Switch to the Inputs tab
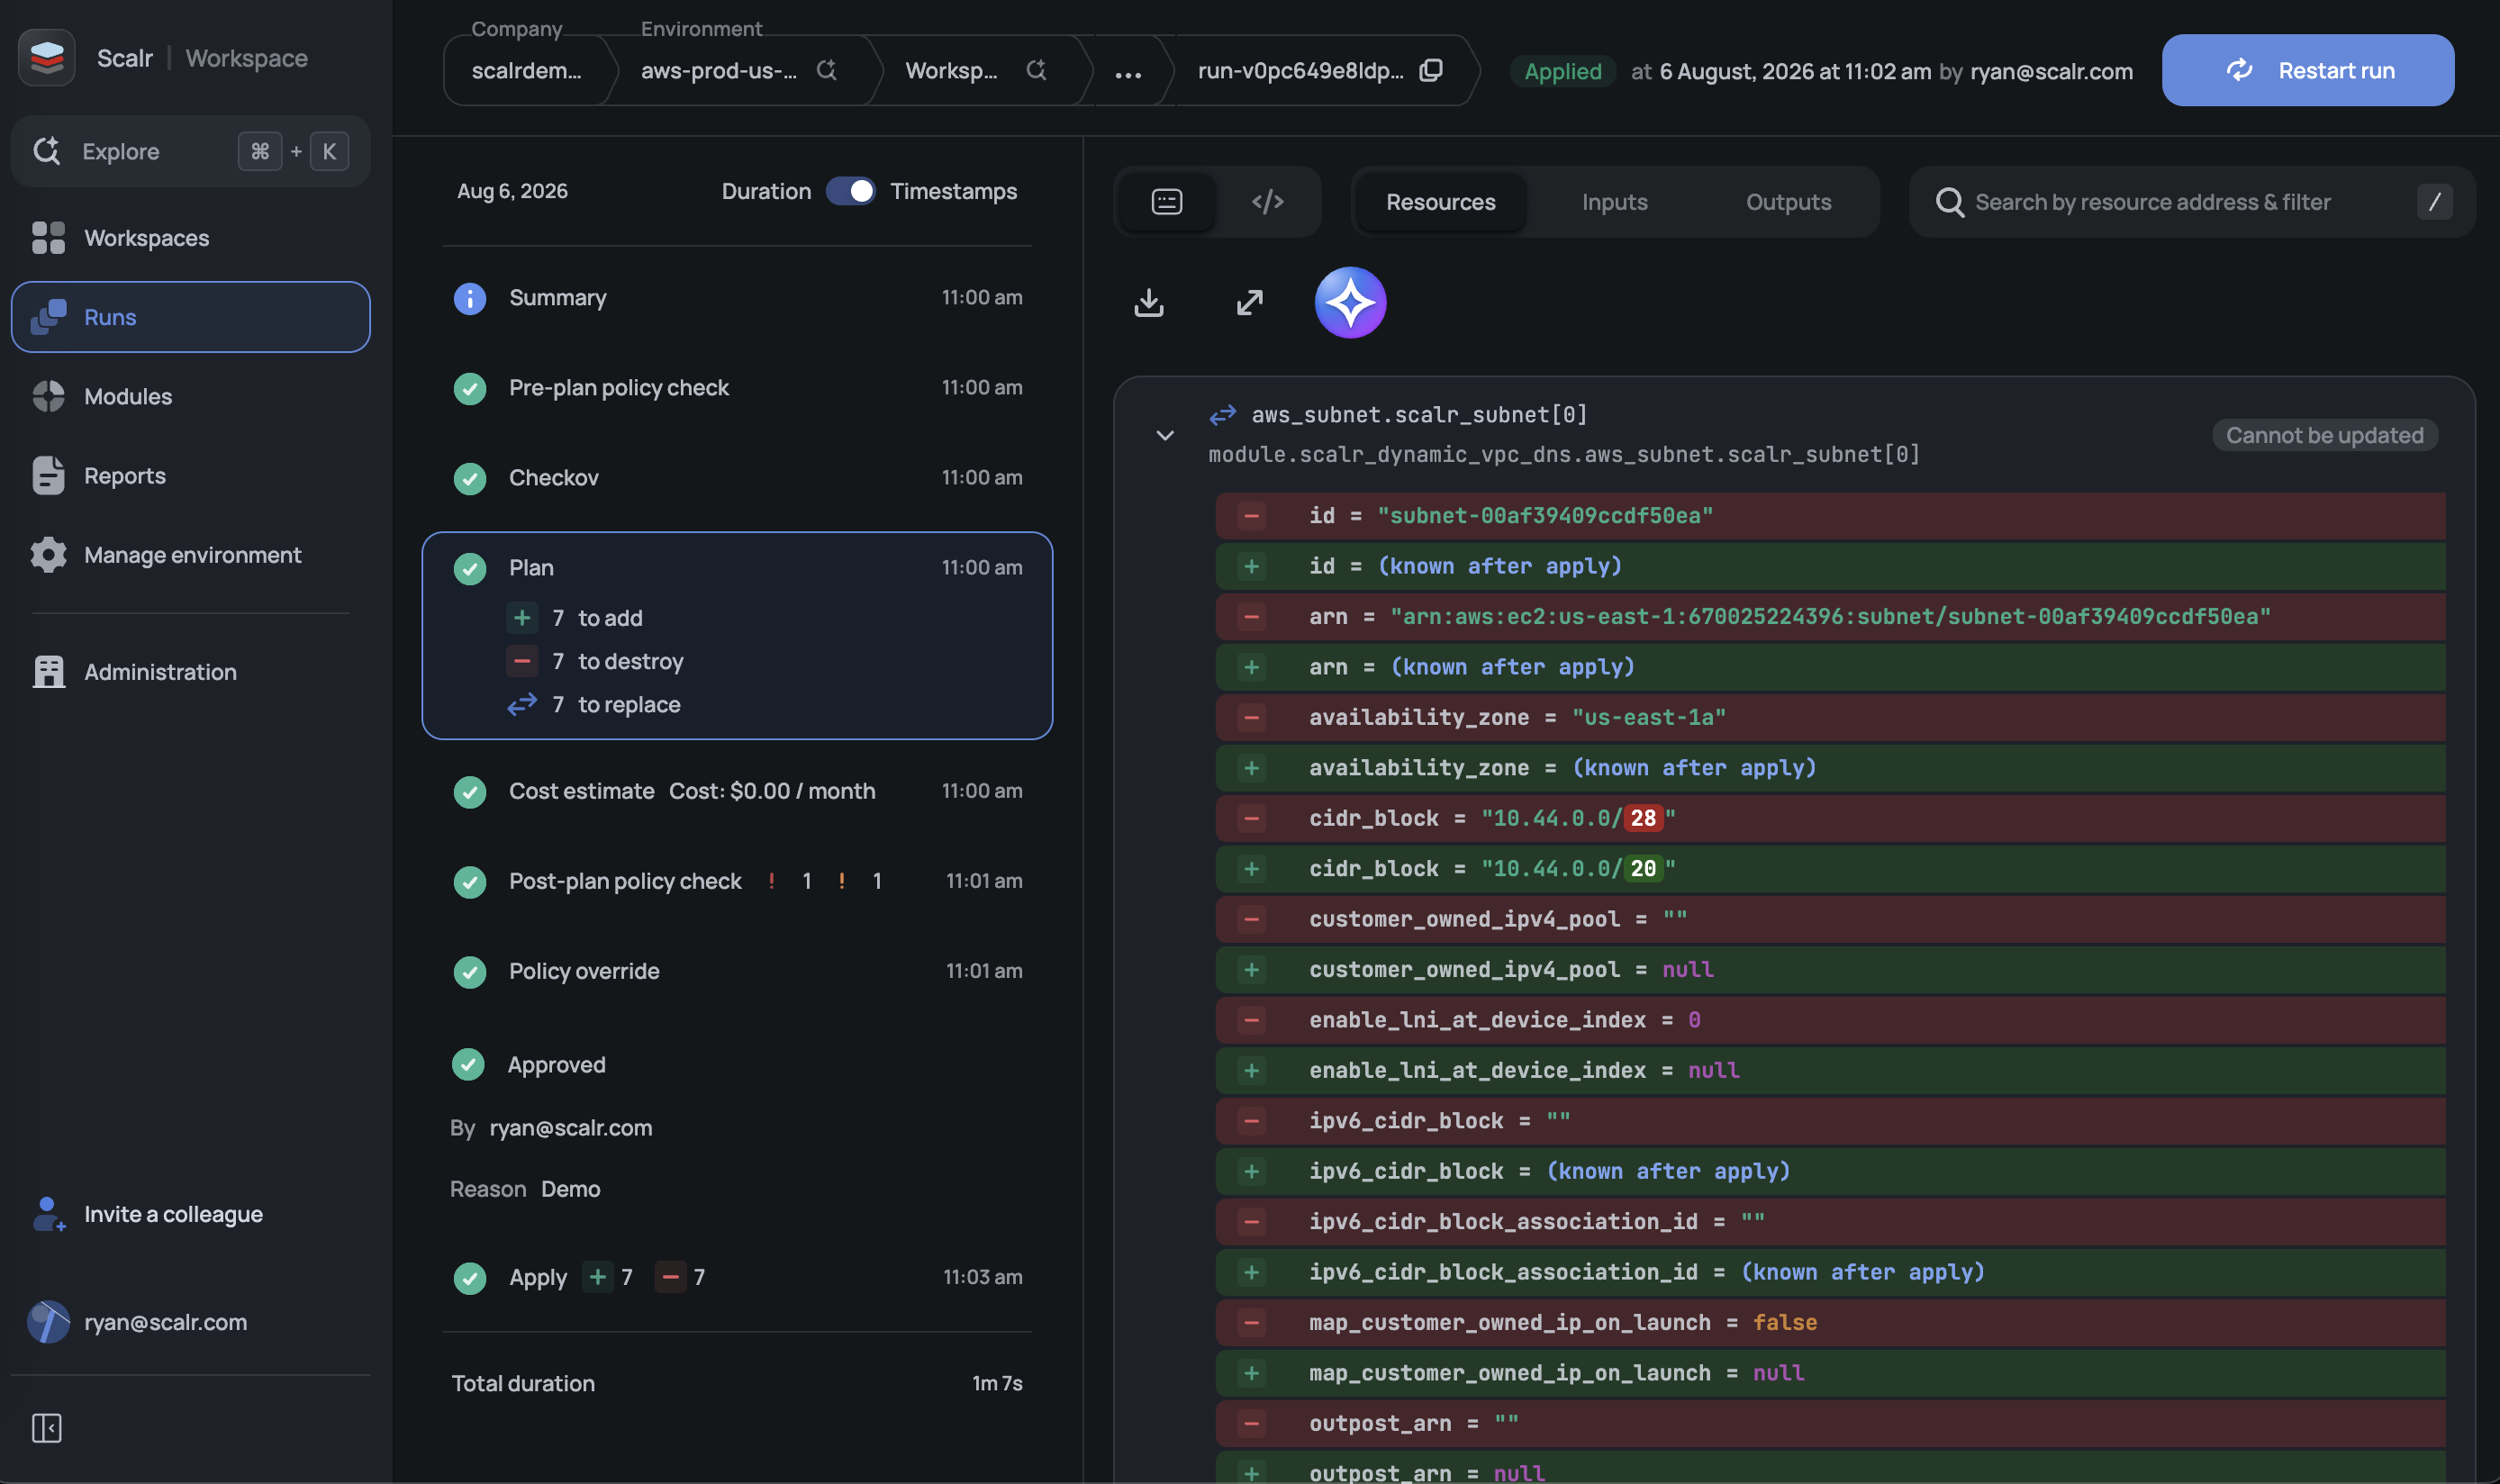 point(1614,202)
